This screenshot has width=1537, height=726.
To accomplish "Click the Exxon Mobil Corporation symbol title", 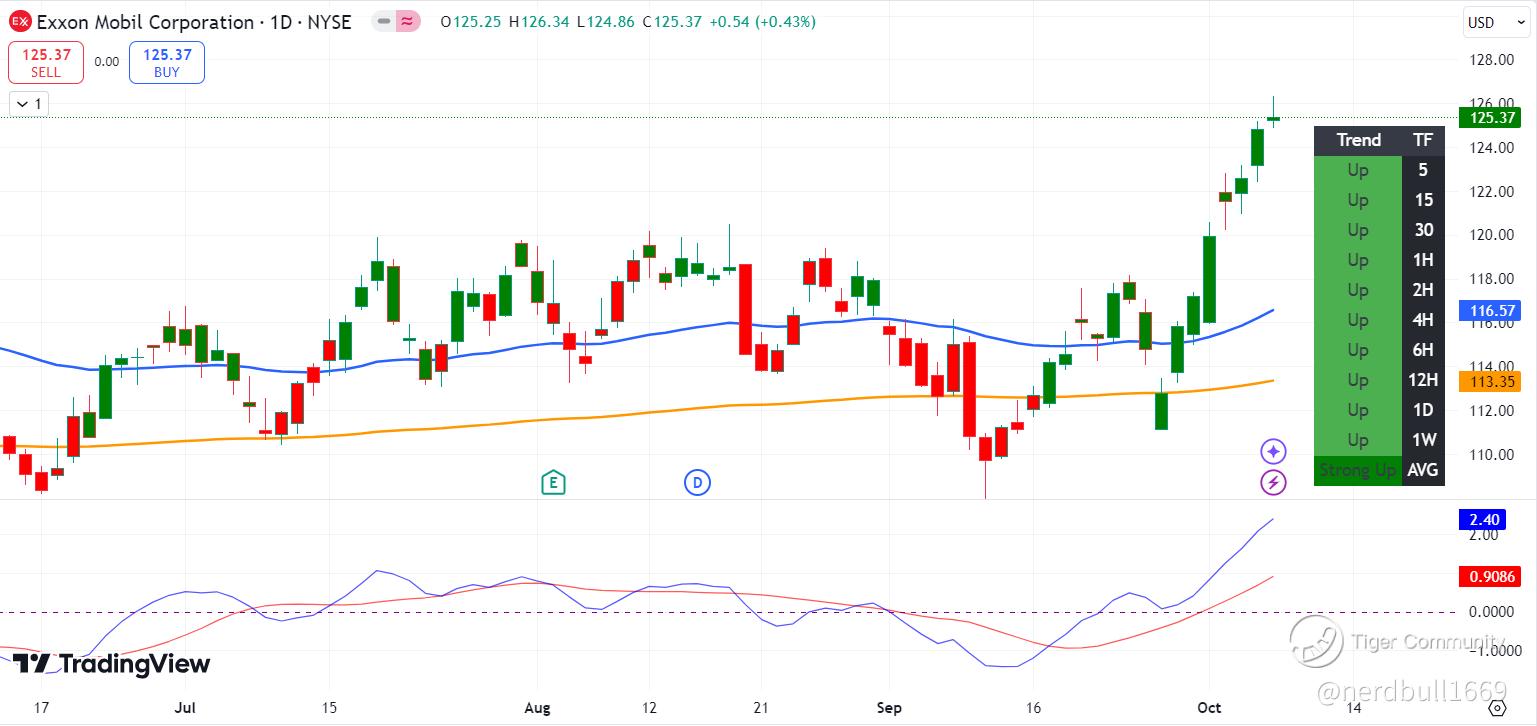I will click(193, 22).
